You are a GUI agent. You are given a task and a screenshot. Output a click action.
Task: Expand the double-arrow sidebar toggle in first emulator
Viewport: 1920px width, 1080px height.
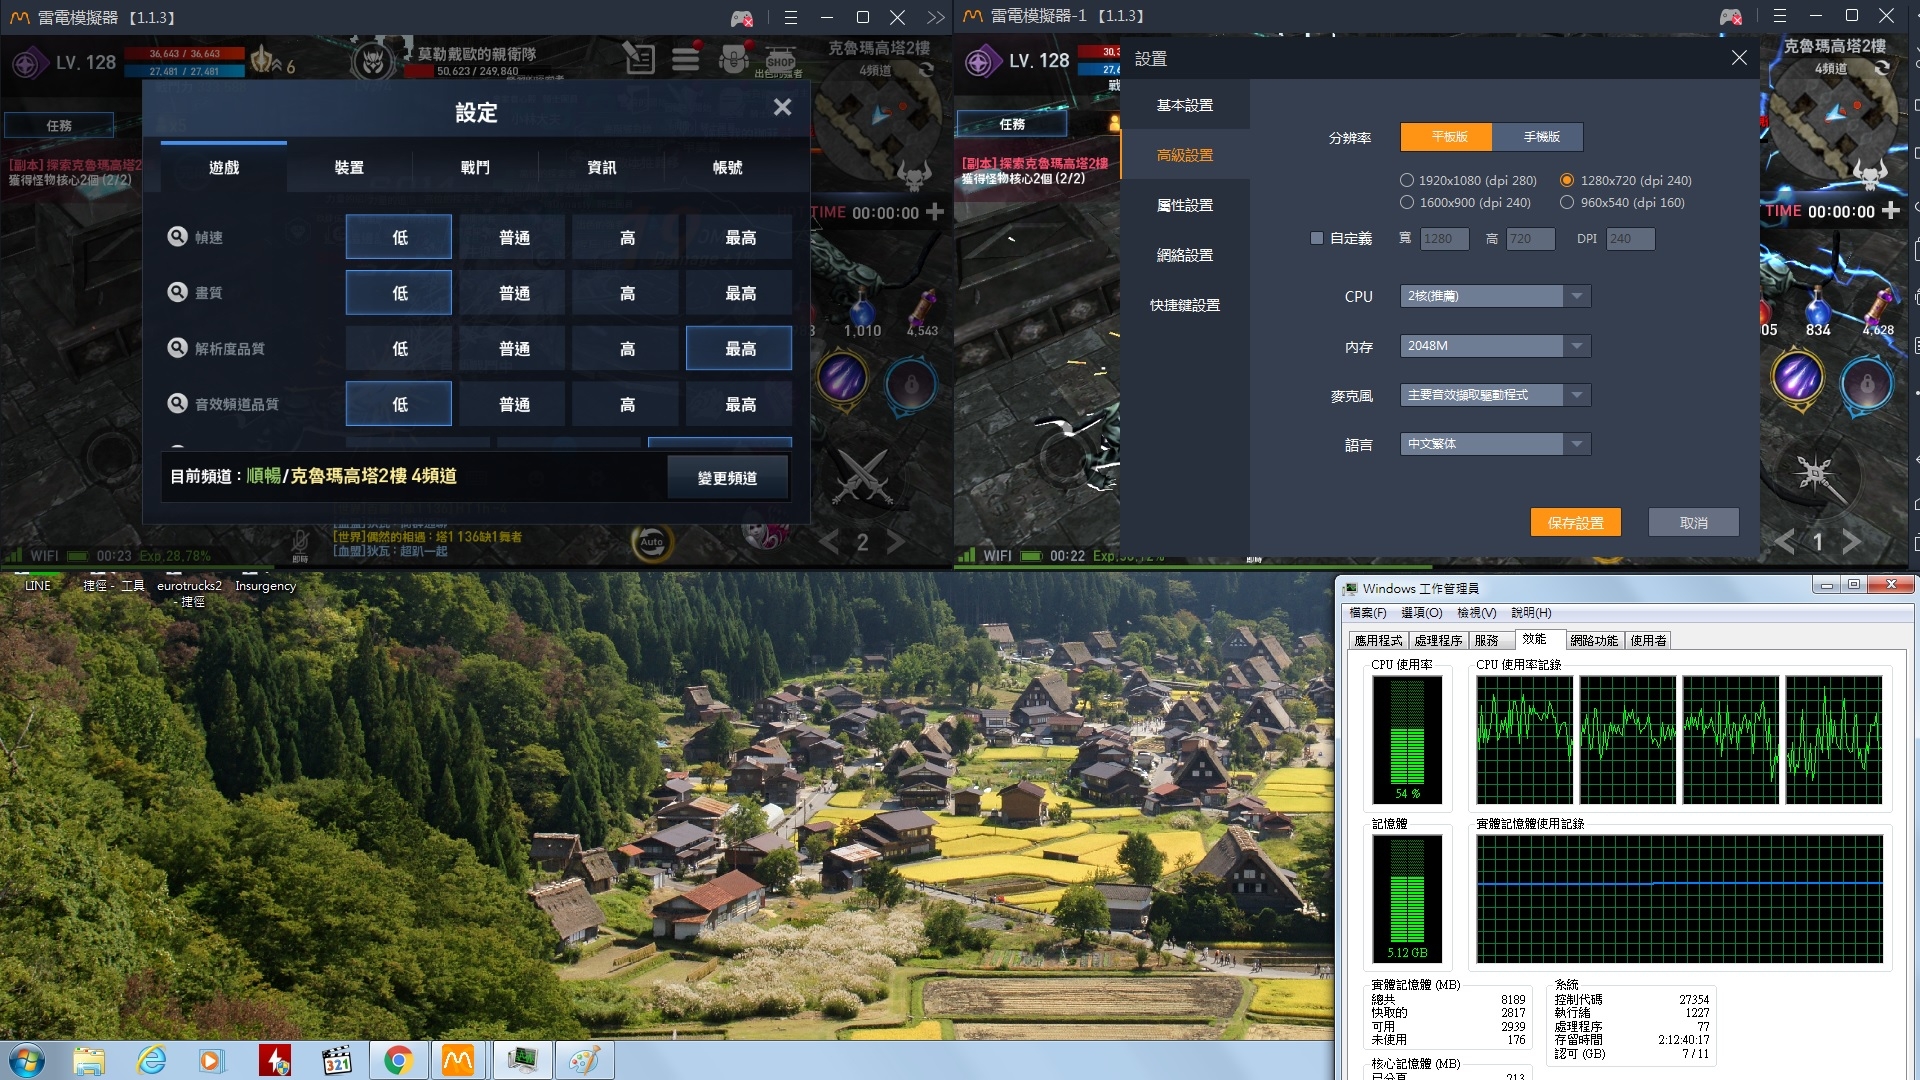point(936,17)
